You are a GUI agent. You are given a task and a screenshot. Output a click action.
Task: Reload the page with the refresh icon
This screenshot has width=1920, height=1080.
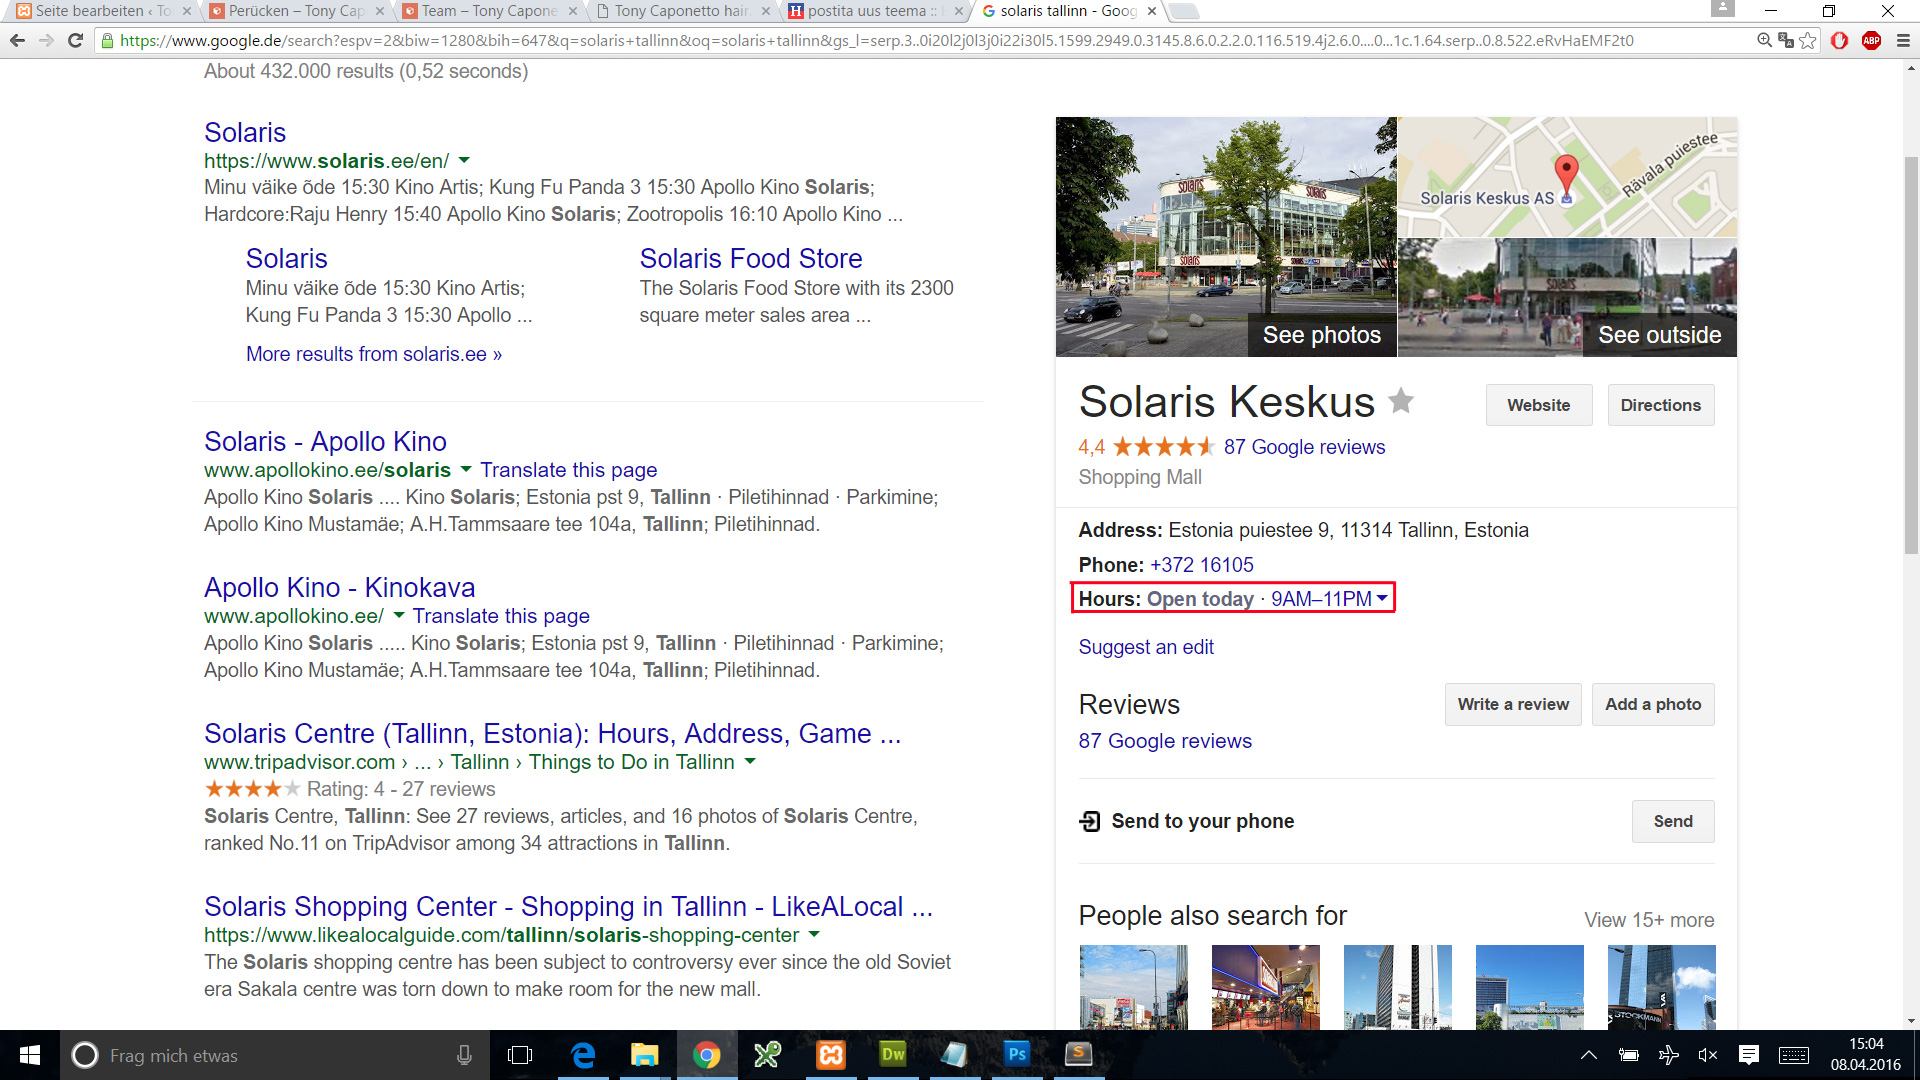tap(75, 41)
